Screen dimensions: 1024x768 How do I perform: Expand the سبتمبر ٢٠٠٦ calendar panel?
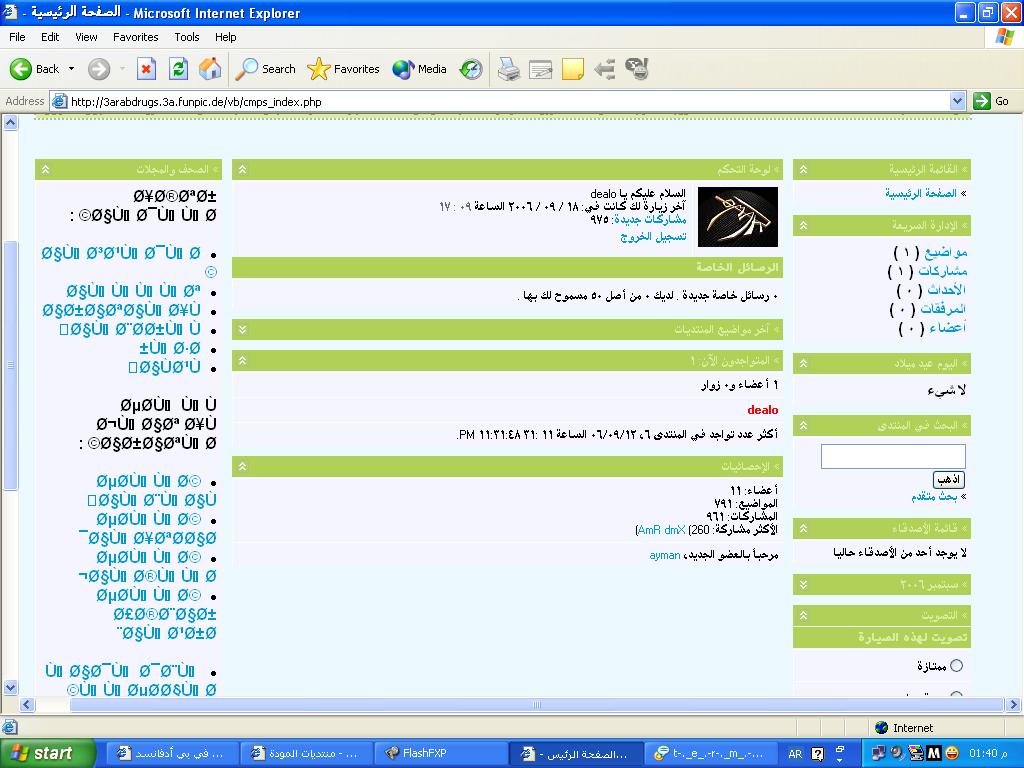coord(803,584)
